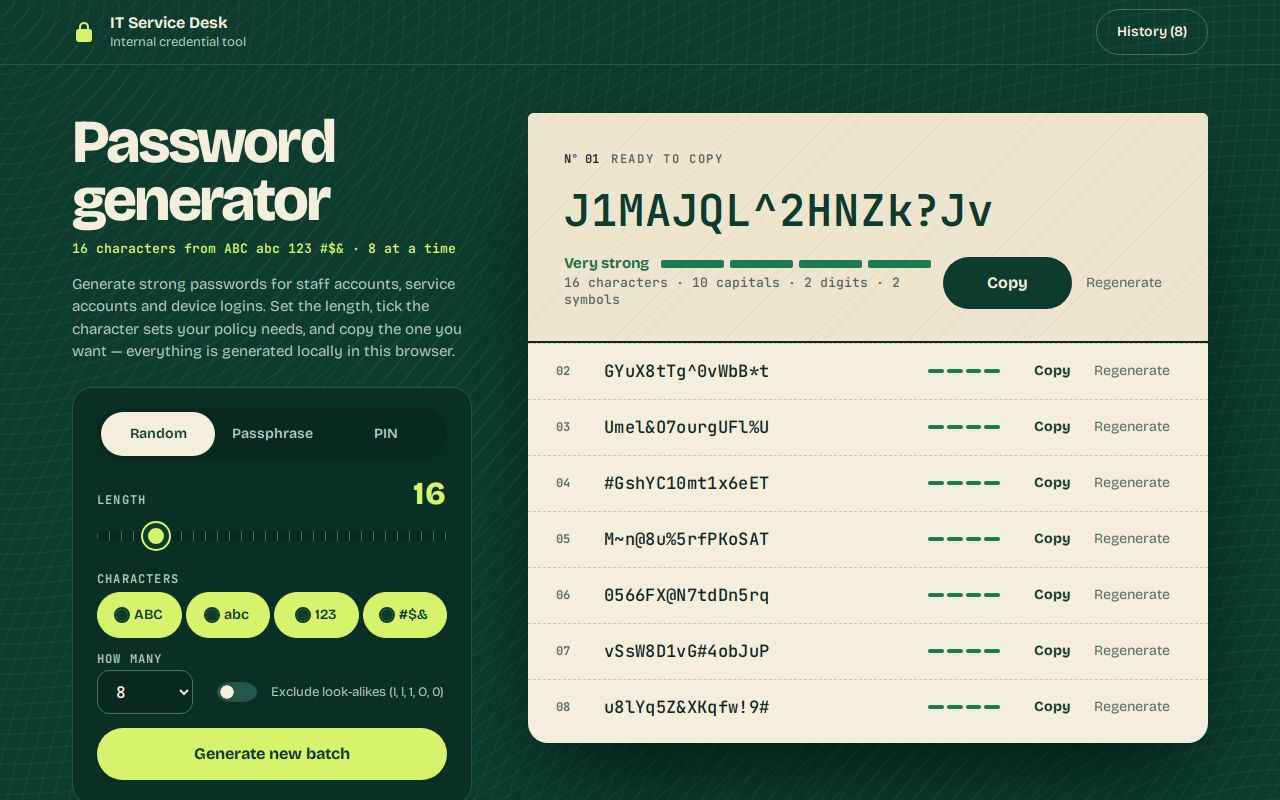This screenshot has height=800, width=1280.
Task: Open the History (8) panel
Action: [x=1151, y=32]
